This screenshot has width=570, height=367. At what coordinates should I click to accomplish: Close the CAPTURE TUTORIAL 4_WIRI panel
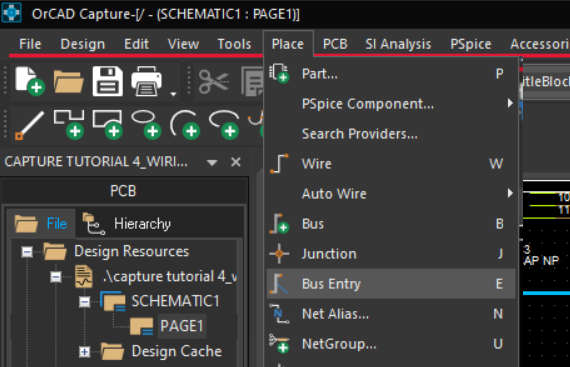pos(236,162)
